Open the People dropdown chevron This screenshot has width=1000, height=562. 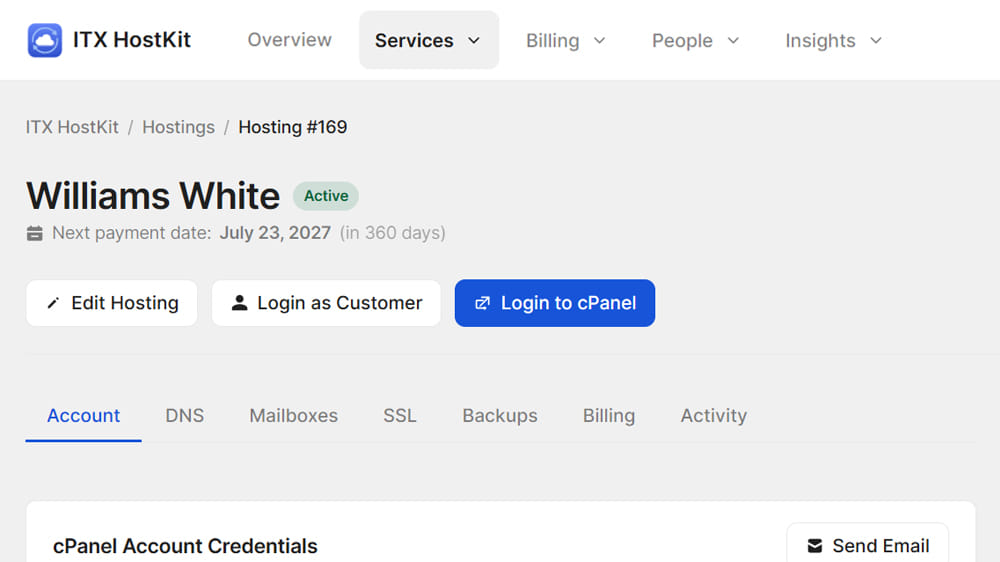[733, 40]
